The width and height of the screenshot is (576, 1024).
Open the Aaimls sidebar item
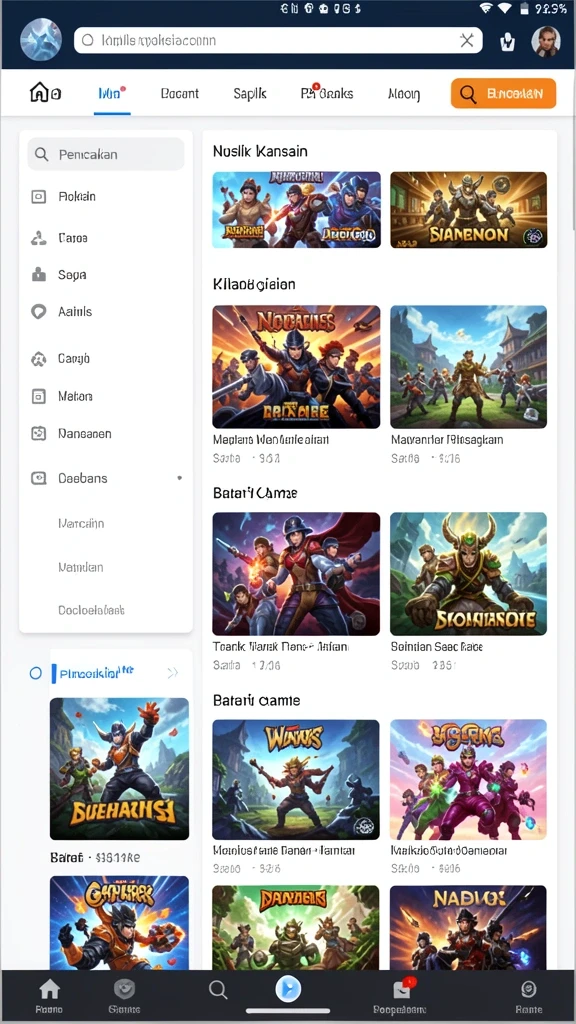click(106, 312)
